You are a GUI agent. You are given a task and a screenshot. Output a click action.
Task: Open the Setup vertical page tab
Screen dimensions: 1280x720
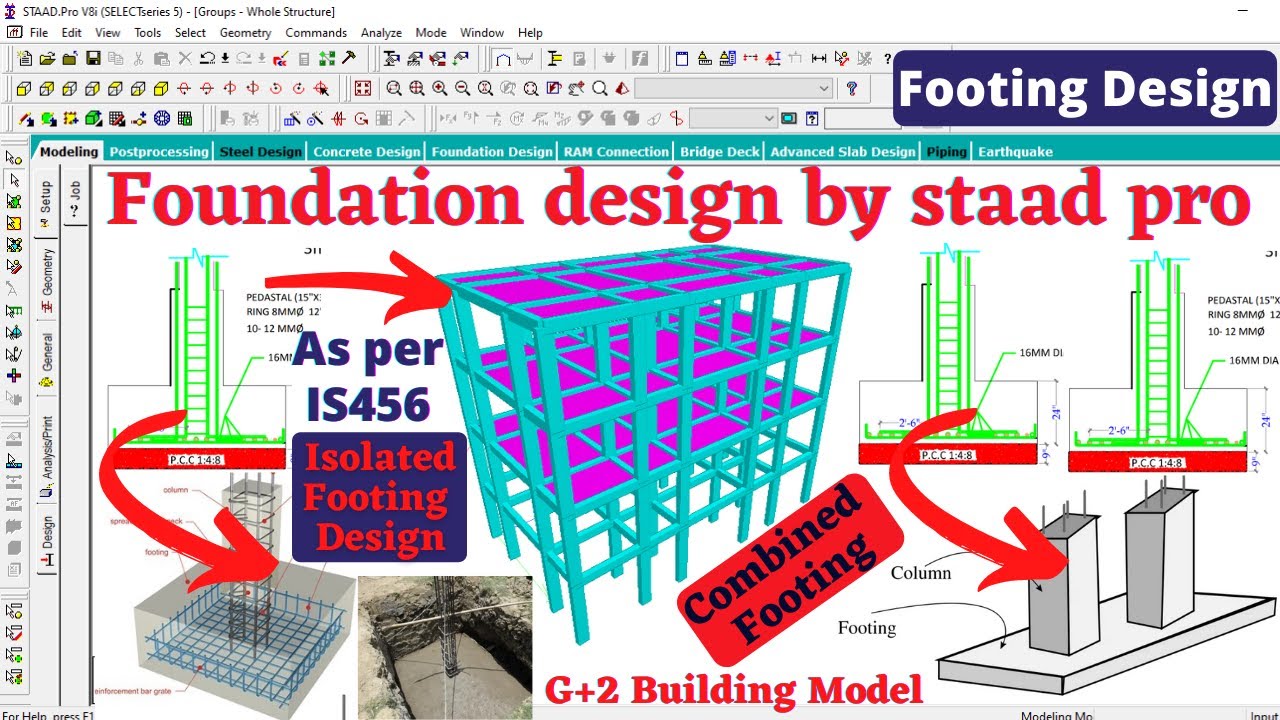click(x=46, y=204)
